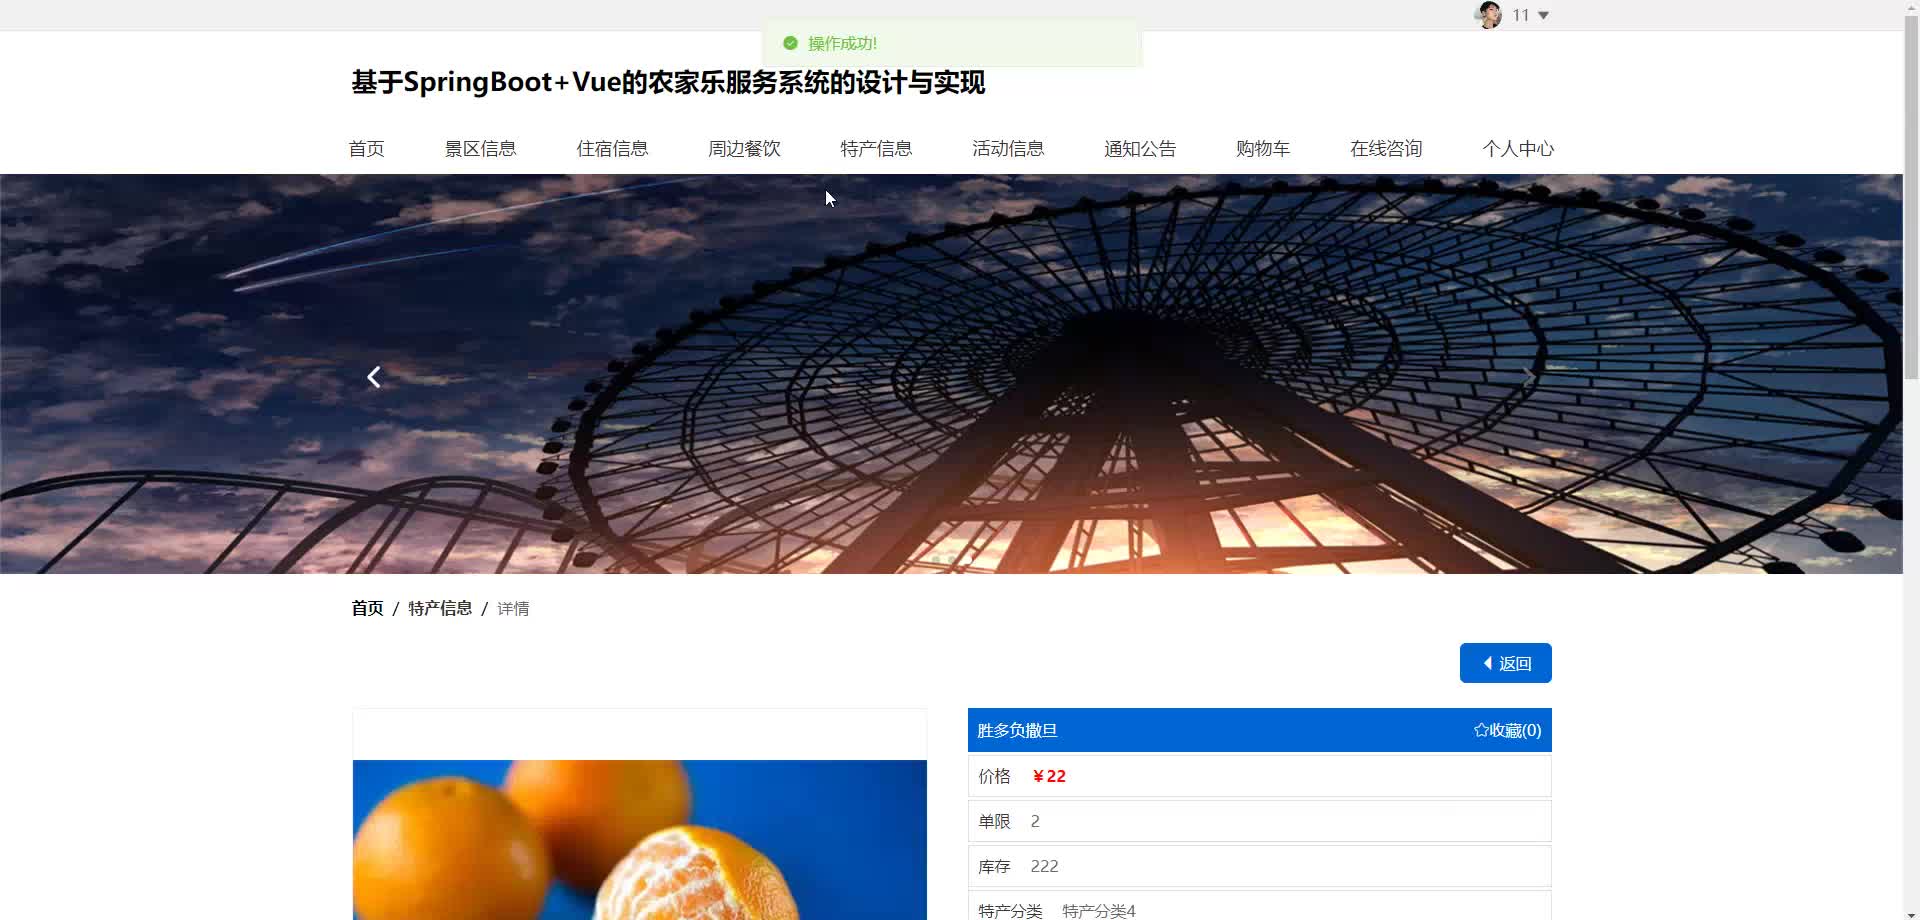Open the 周边餐饮 navigation menu
This screenshot has width=1920, height=920.
tap(744, 149)
